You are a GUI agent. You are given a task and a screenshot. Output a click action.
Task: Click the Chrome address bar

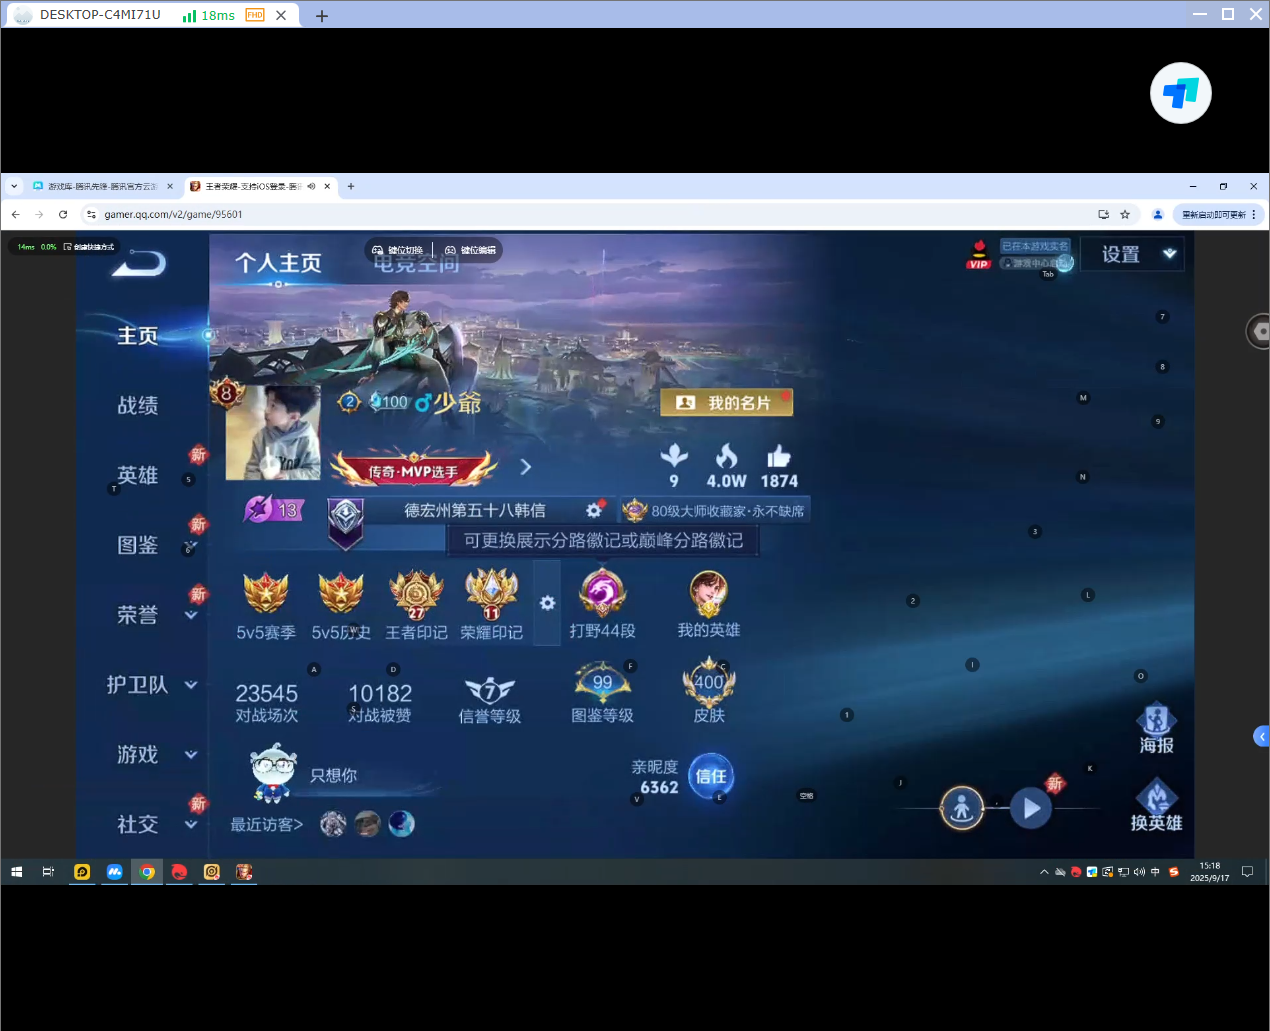point(590,214)
